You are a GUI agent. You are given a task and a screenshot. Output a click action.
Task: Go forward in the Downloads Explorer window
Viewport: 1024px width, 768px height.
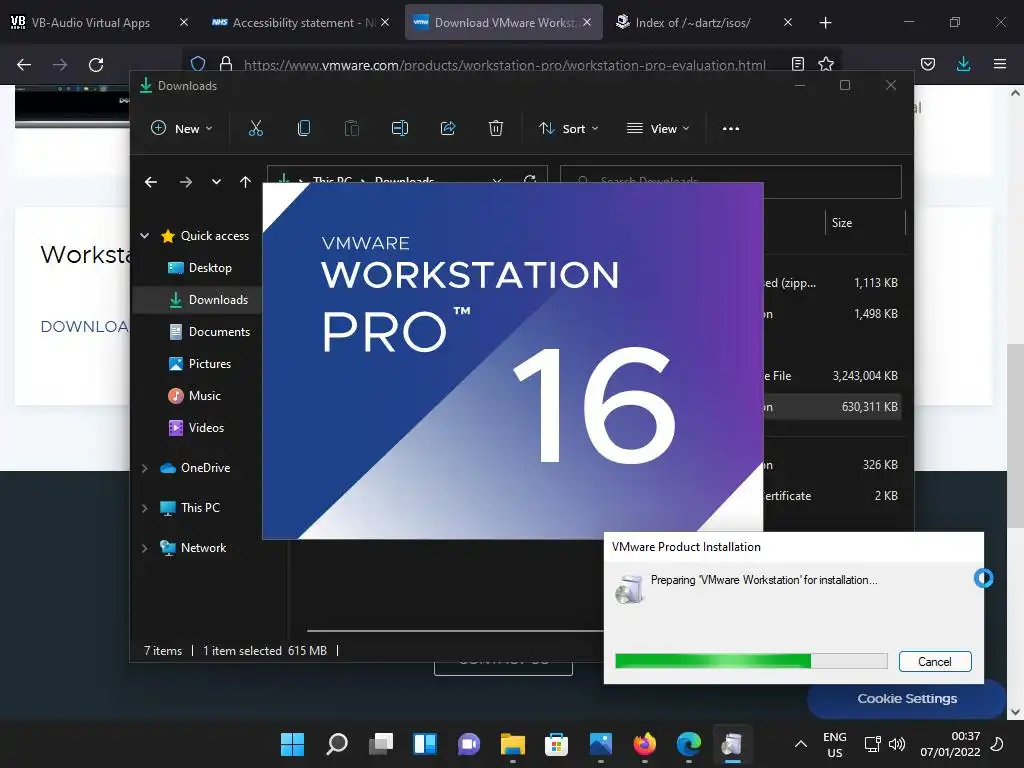tap(185, 182)
